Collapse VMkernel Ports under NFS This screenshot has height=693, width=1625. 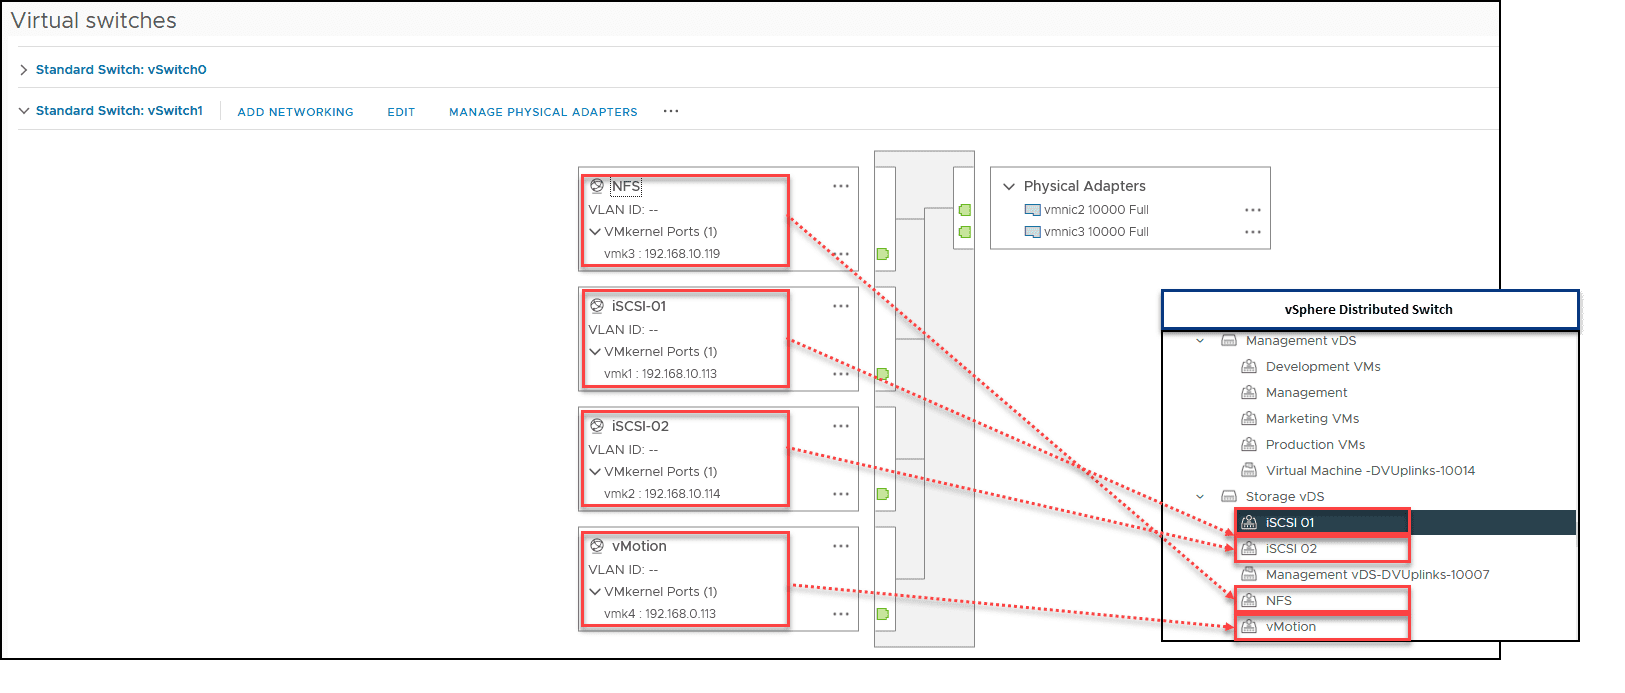(595, 232)
